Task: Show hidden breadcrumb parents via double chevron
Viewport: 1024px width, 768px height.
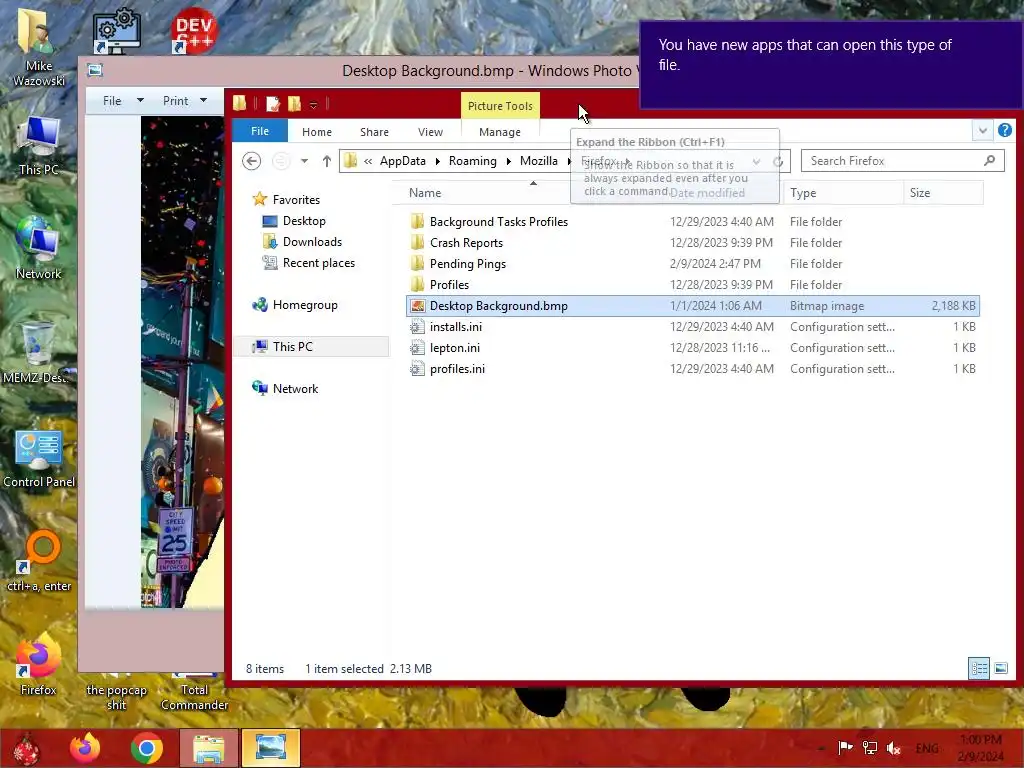Action: 368,161
